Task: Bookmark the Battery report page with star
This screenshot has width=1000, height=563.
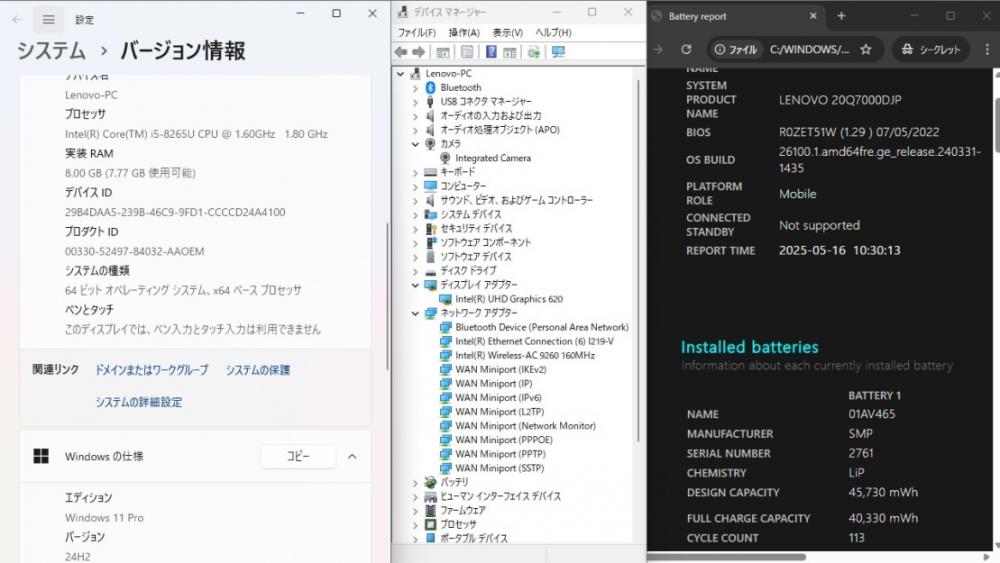Action: click(865, 49)
